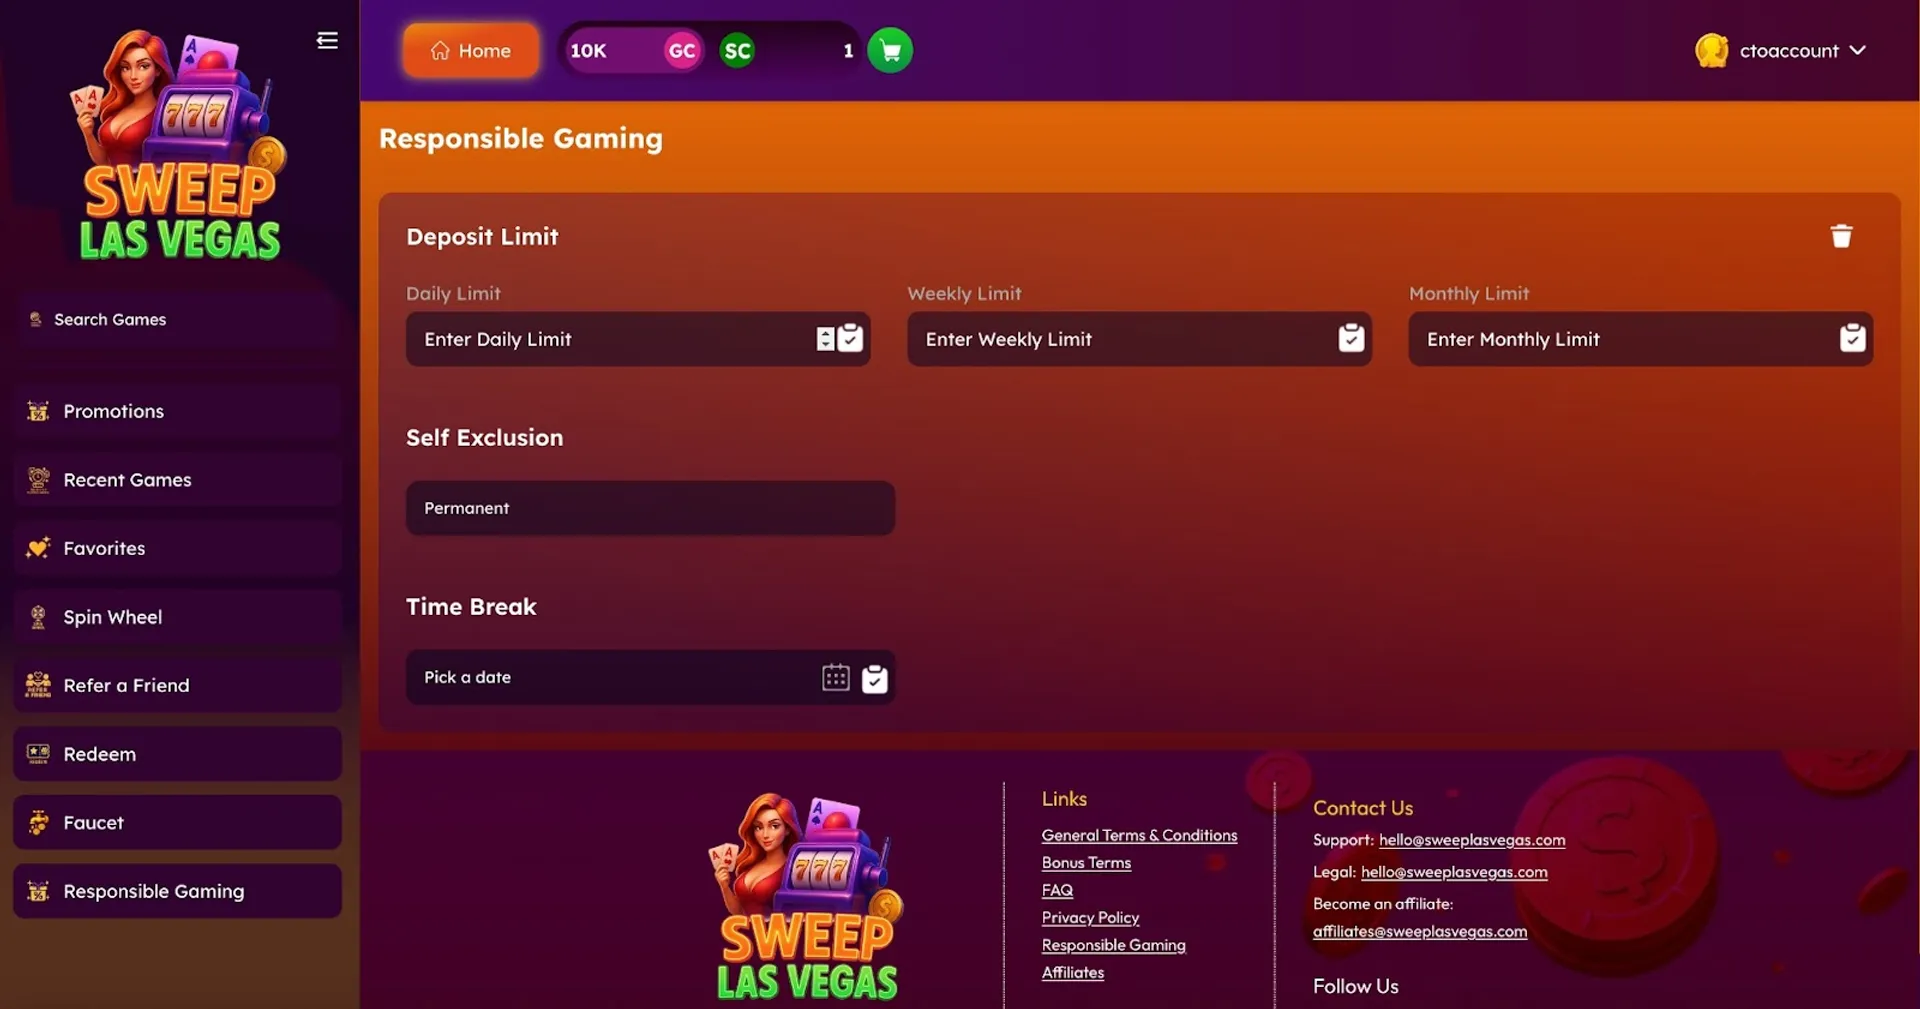The width and height of the screenshot is (1920, 1009).
Task: Click the orange Home button
Action: 471,50
